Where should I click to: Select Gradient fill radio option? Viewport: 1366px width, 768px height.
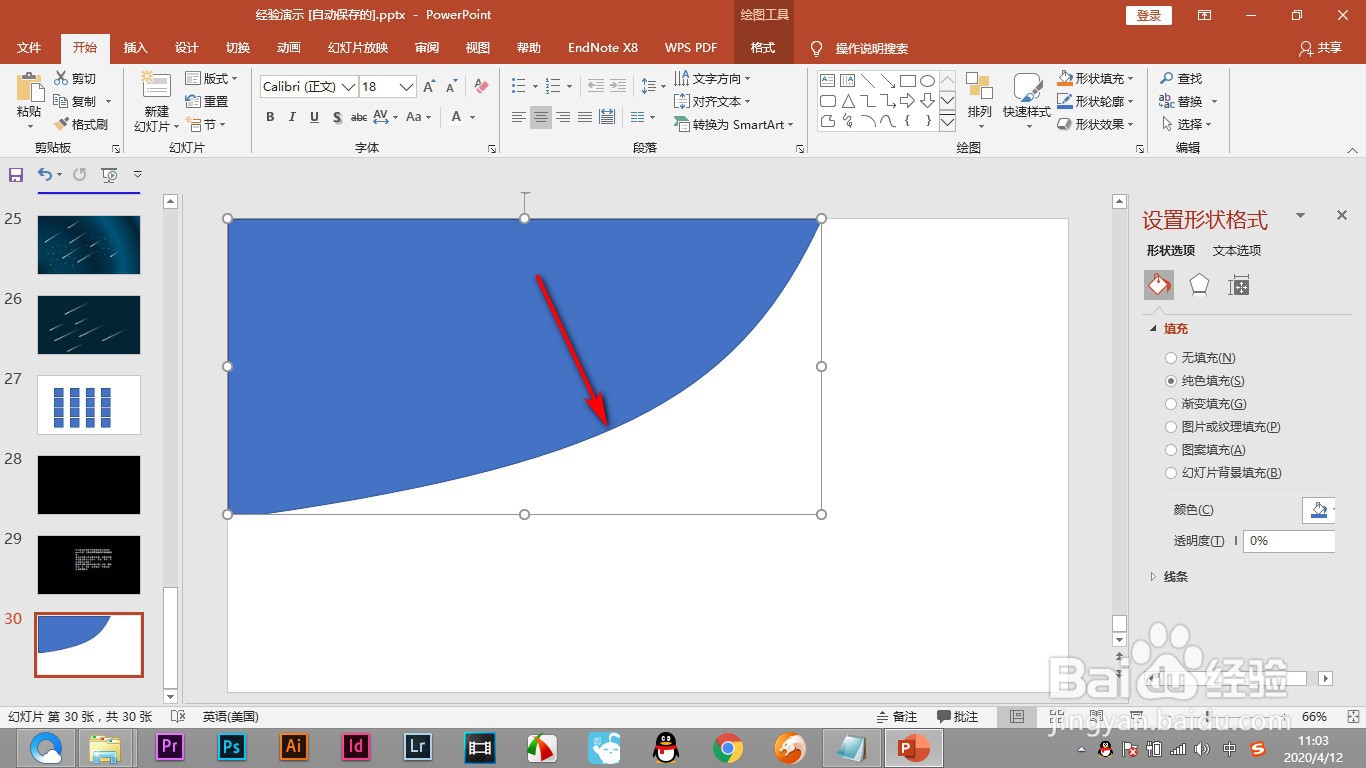point(1171,404)
